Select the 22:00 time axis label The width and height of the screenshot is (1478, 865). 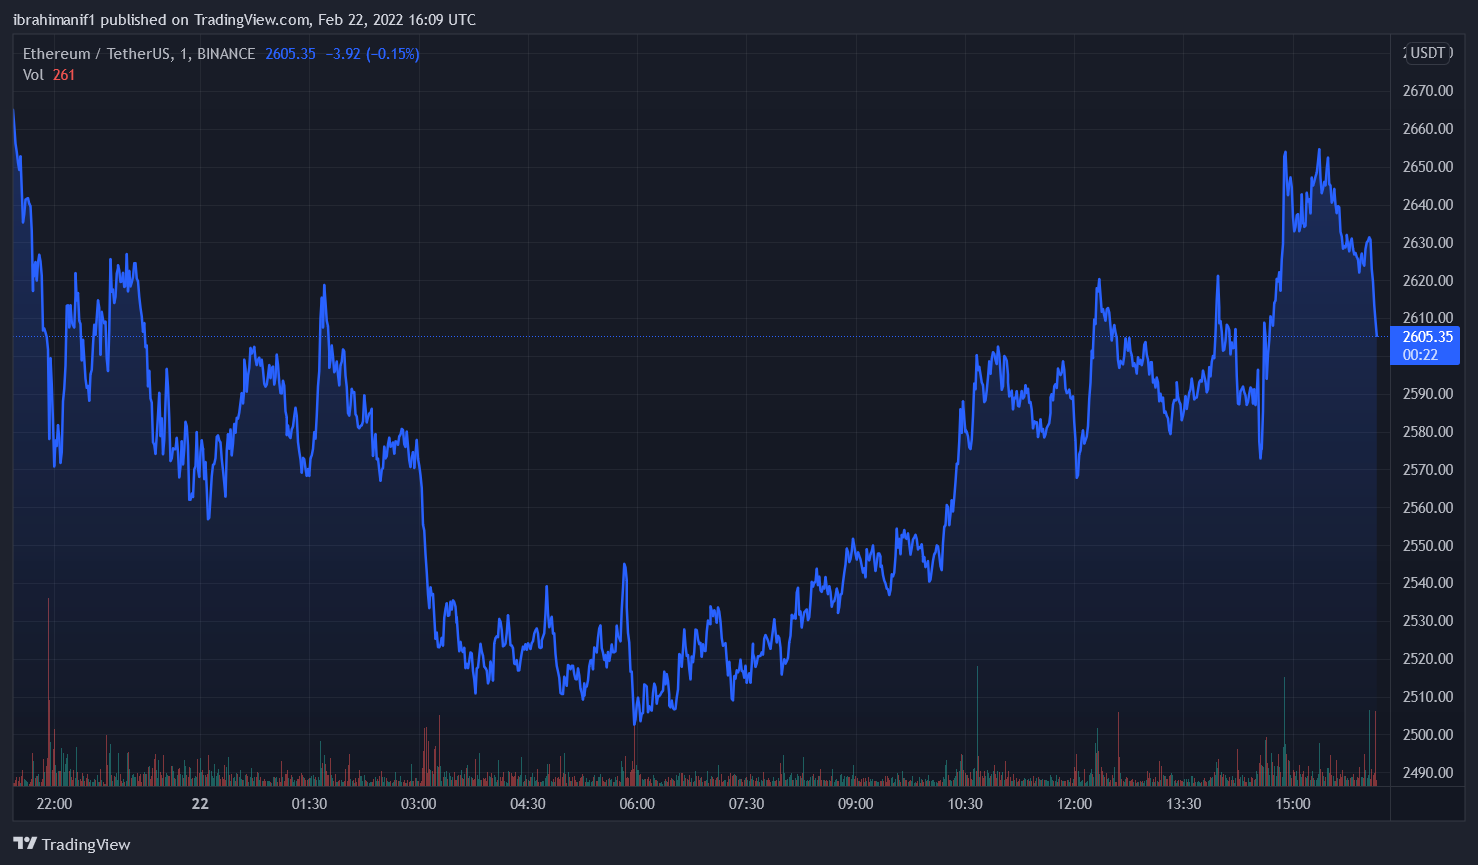coord(54,804)
